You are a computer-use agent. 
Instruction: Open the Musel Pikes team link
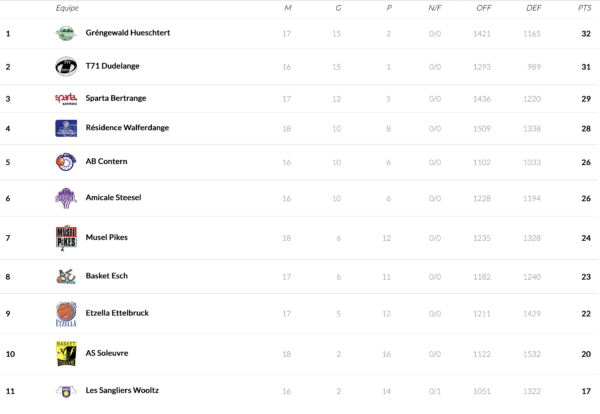pyautogui.click(x=107, y=238)
